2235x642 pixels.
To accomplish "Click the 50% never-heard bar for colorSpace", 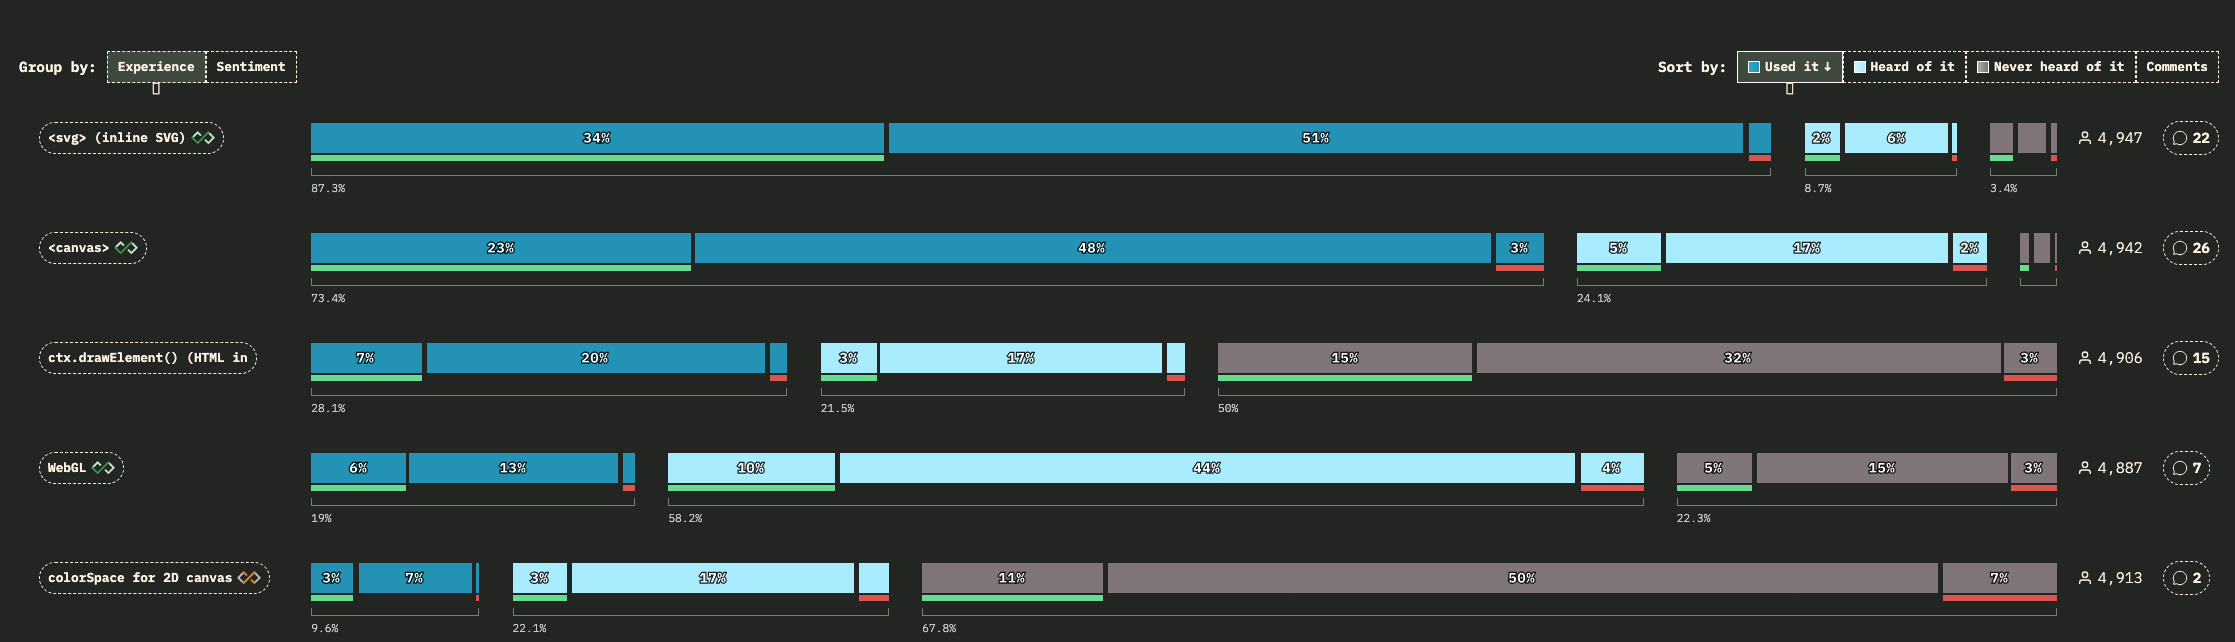I will [1521, 578].
